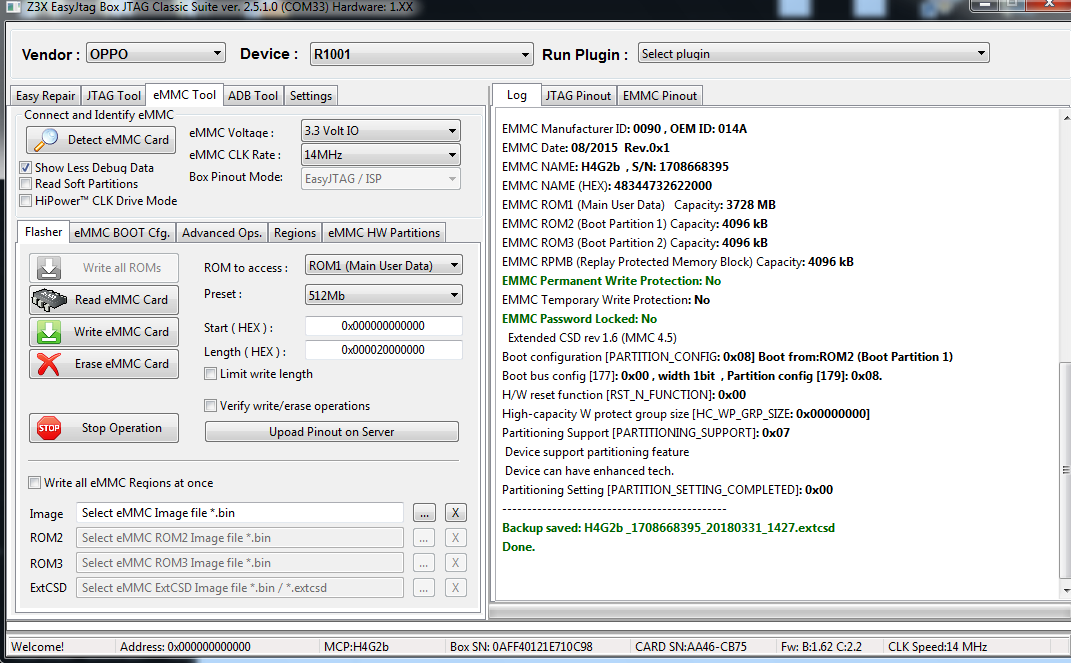The image size is (1071, 663).
Task: Click the red X icon on Erase eMMC Card
Action: [x=48, y=364]
